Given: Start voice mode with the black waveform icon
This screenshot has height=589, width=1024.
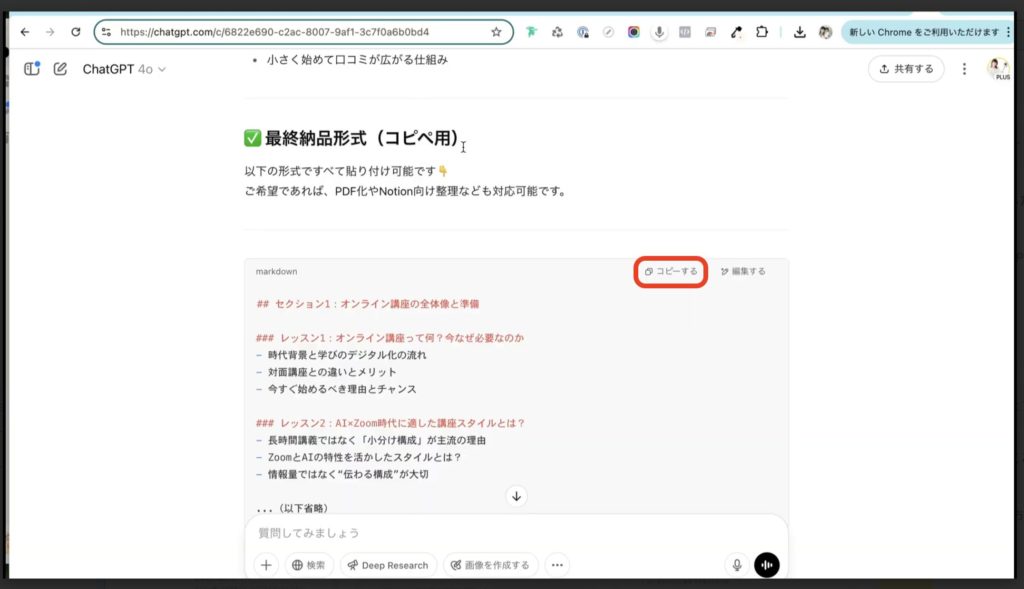Looking at the screenshot, I should 766,565.
